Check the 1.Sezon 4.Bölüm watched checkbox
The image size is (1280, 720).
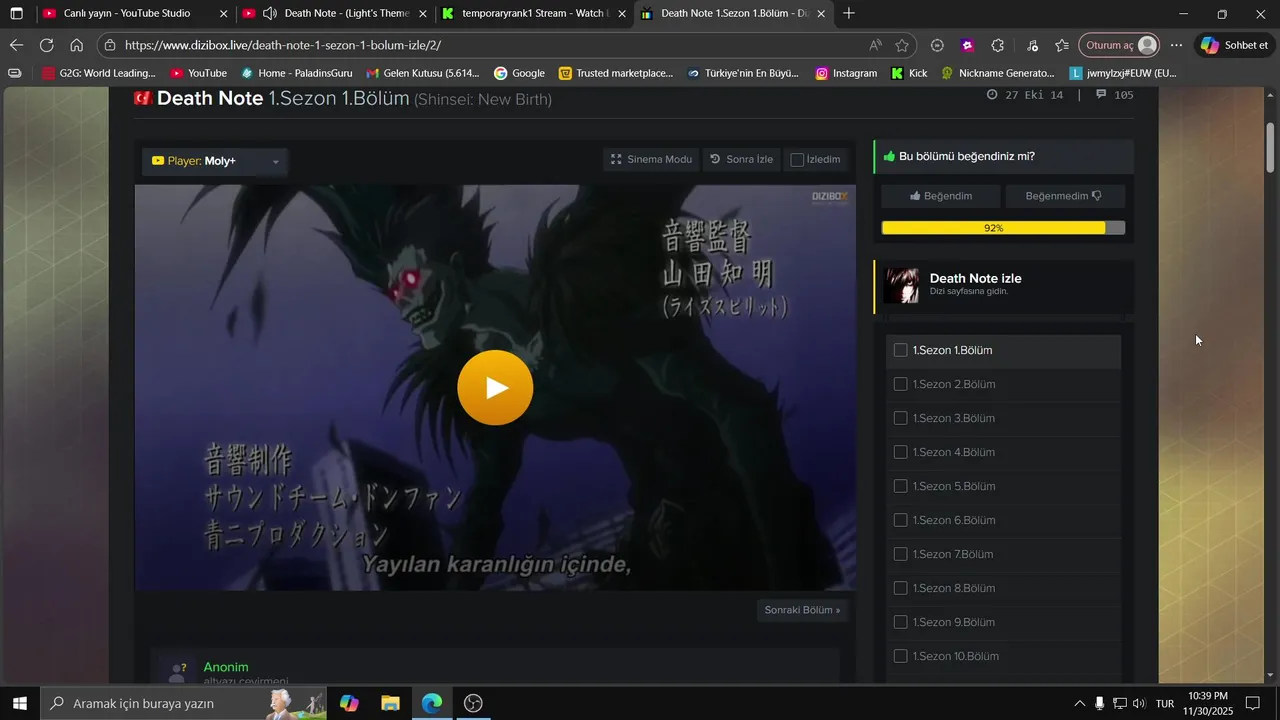coord(900,452)
